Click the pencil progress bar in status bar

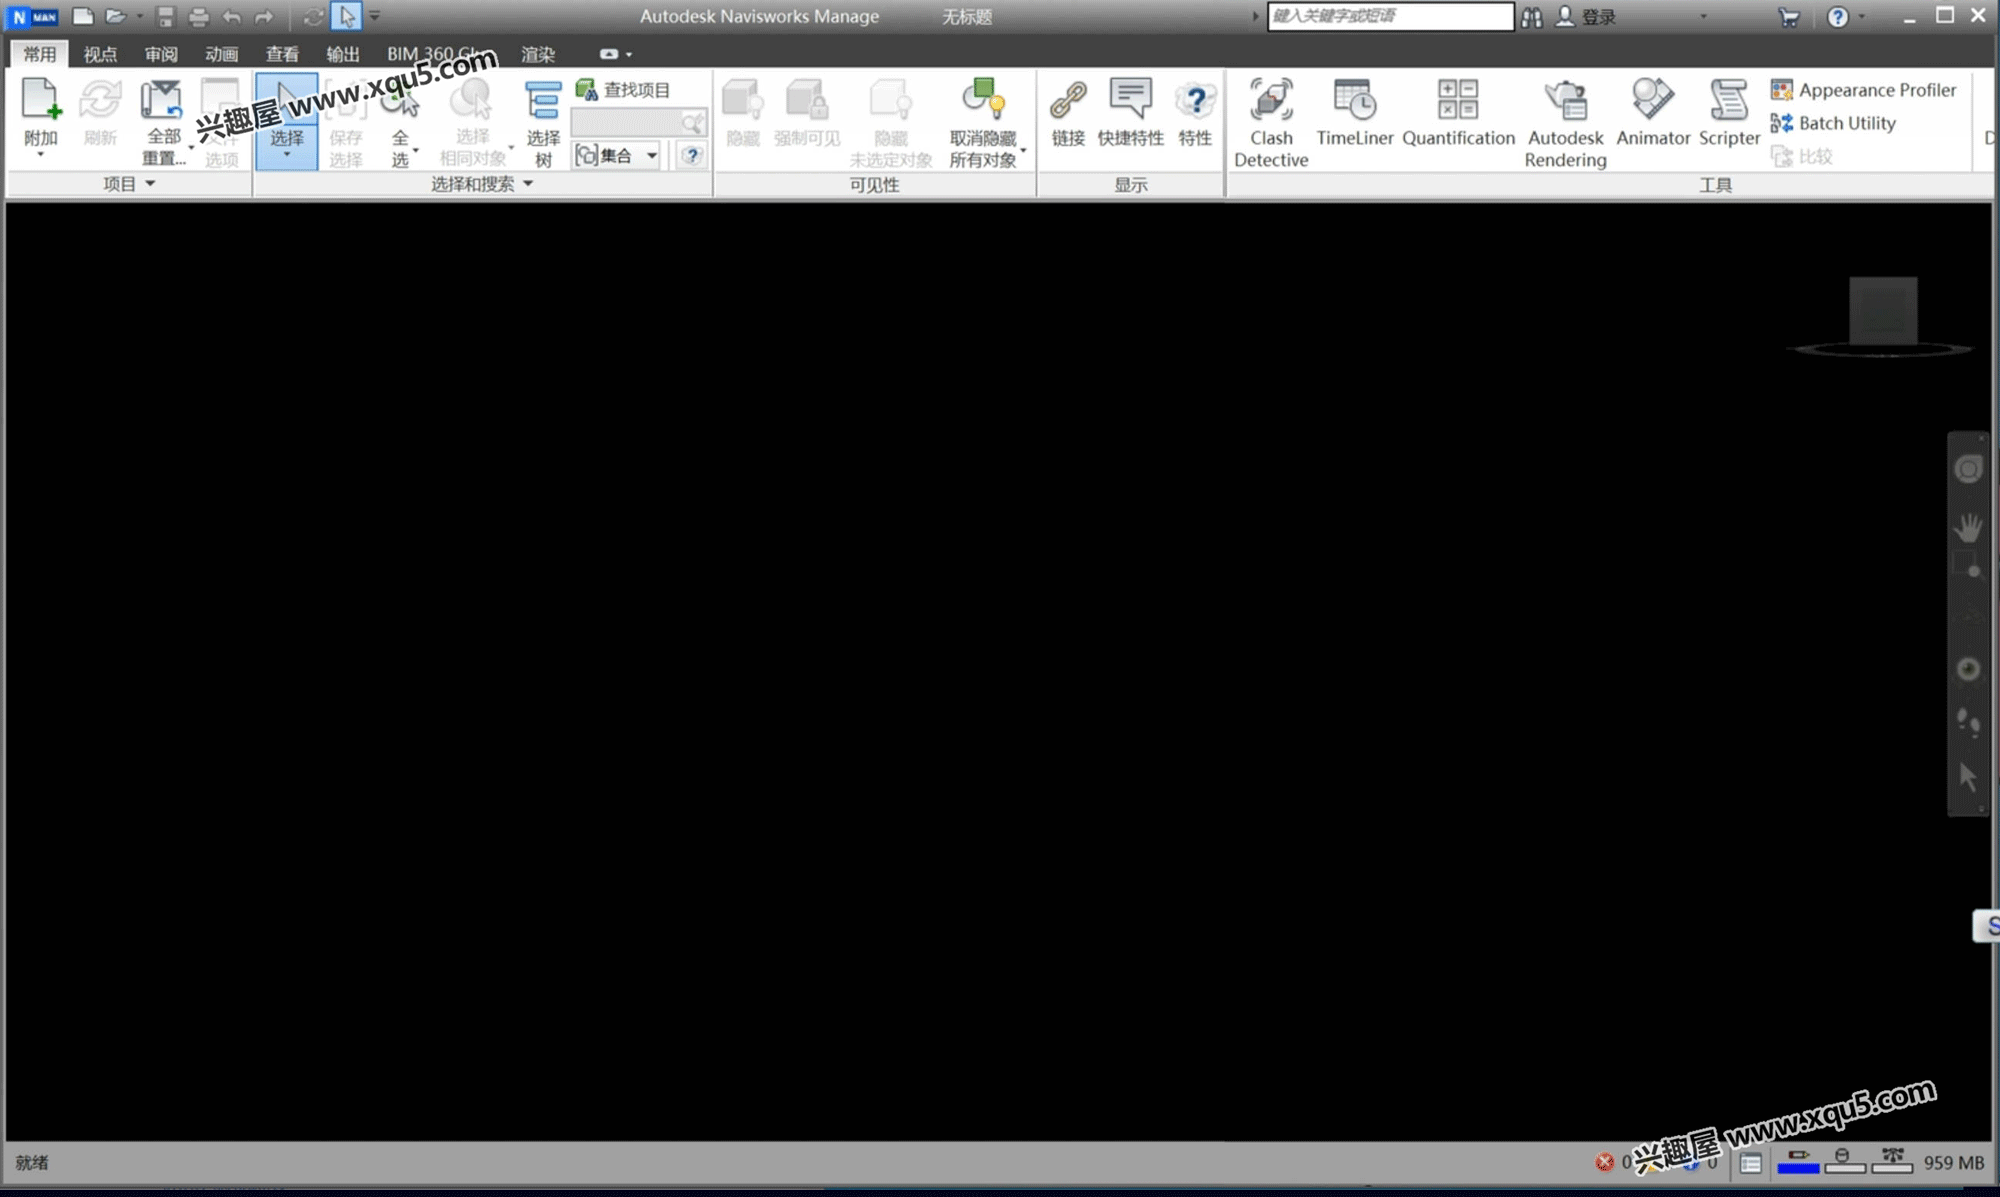[1798, 1161]
